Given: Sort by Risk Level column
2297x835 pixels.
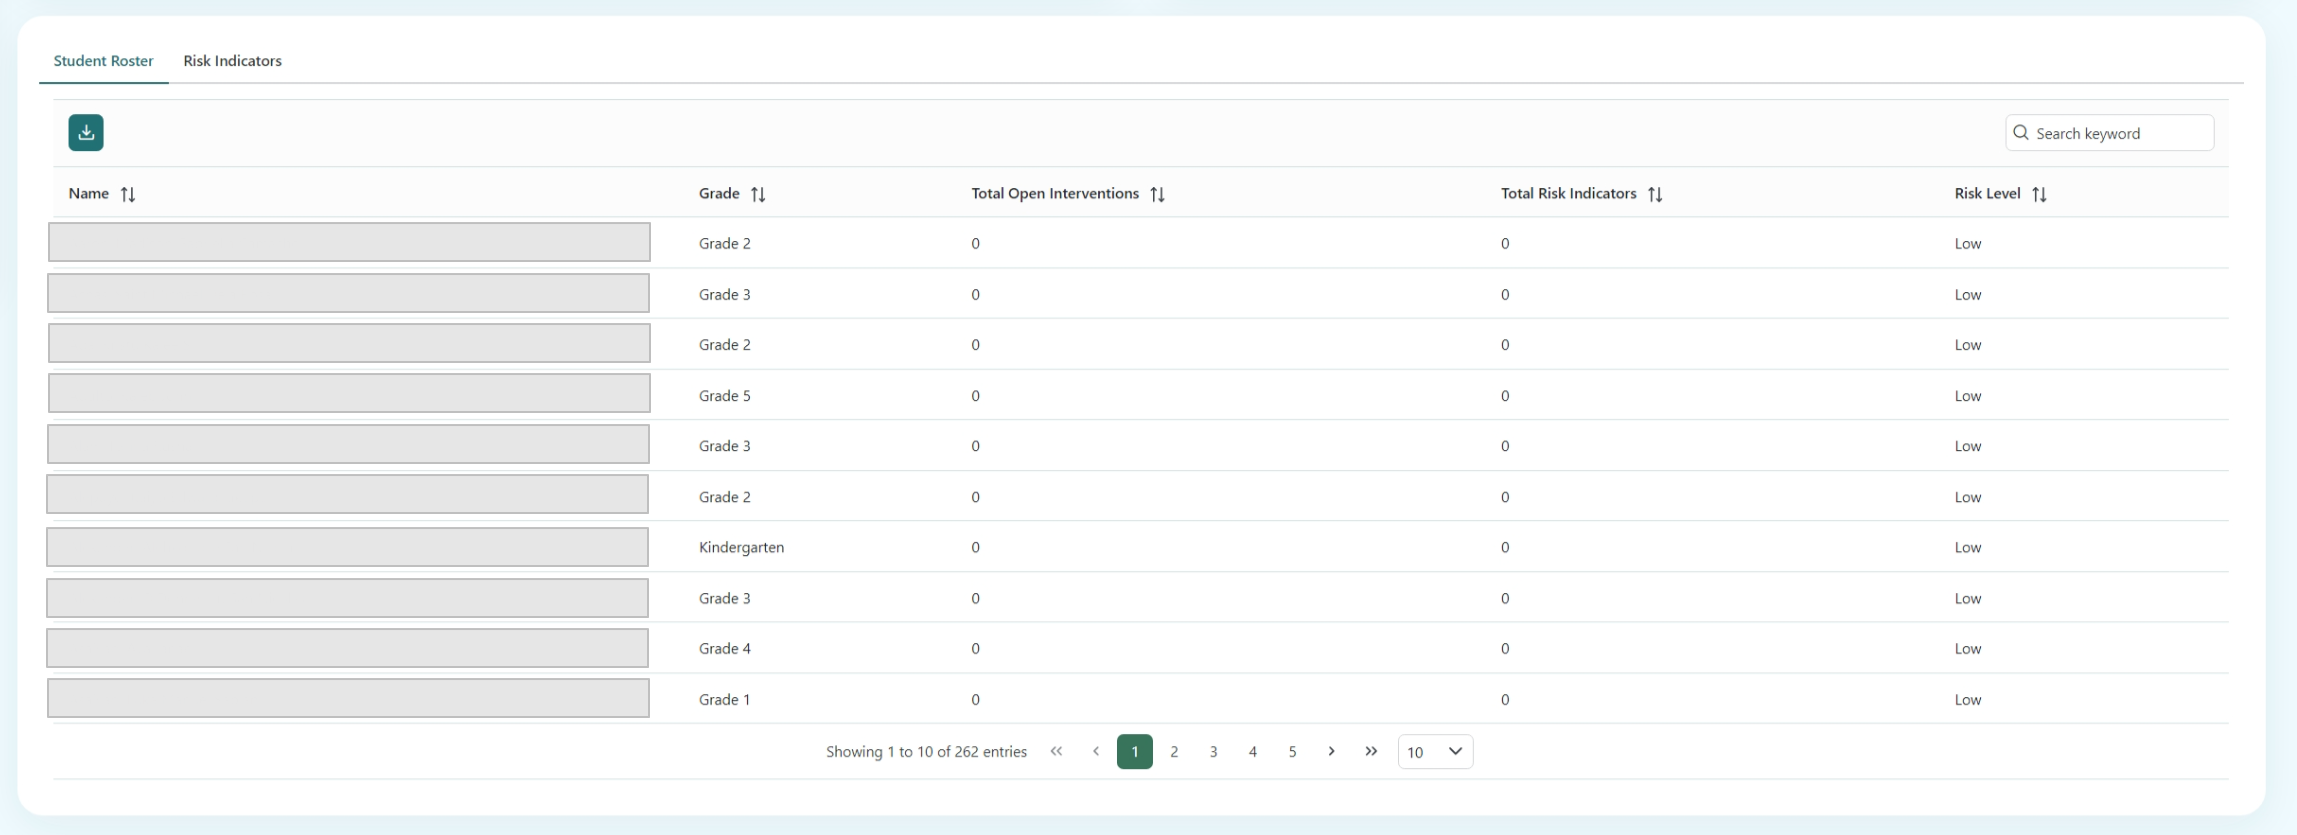Looking at the screenshot, I should click(2039, 194).
